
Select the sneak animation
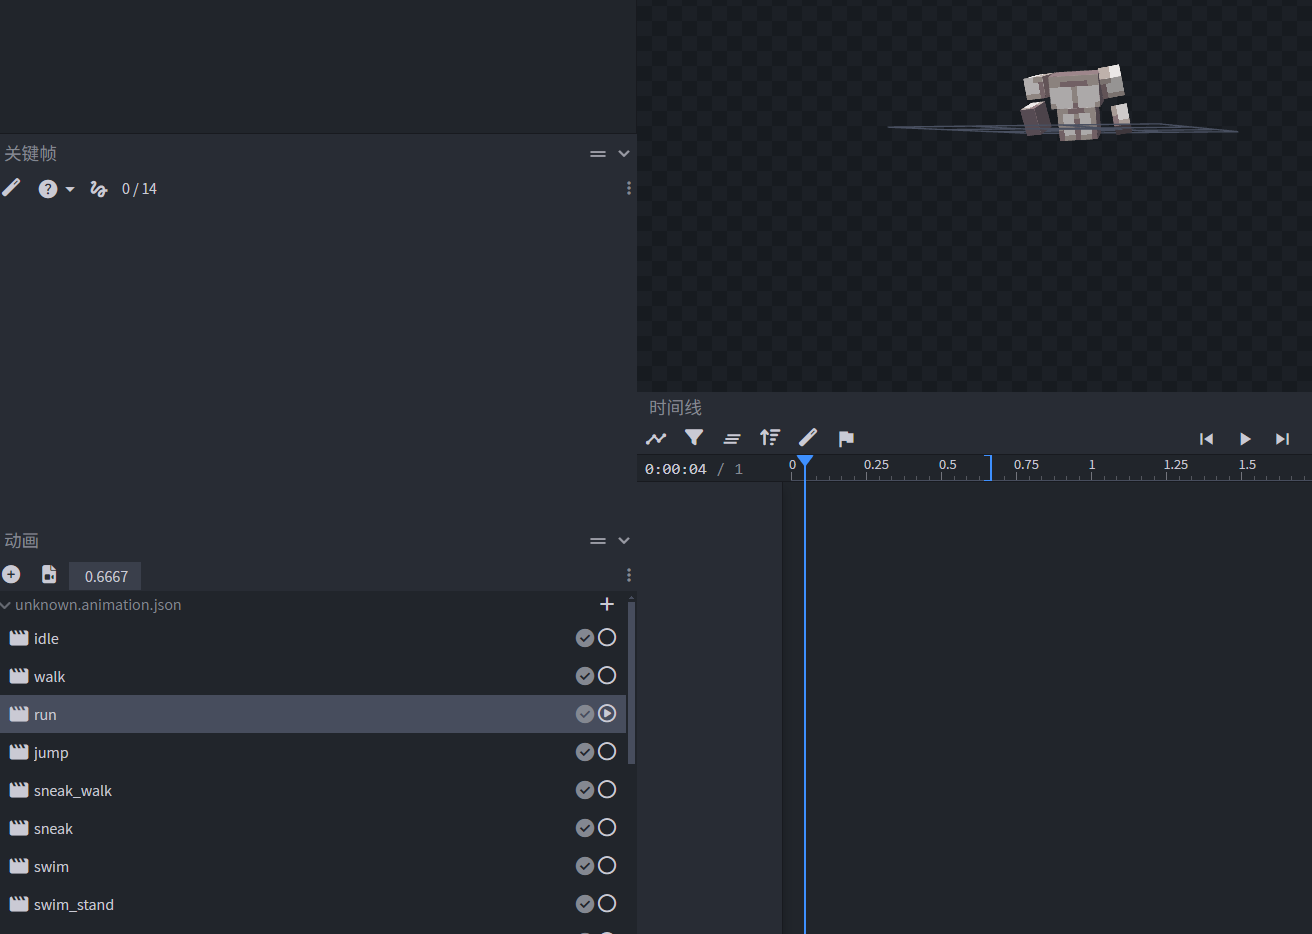pyautogui.click(x=313, y=828)
